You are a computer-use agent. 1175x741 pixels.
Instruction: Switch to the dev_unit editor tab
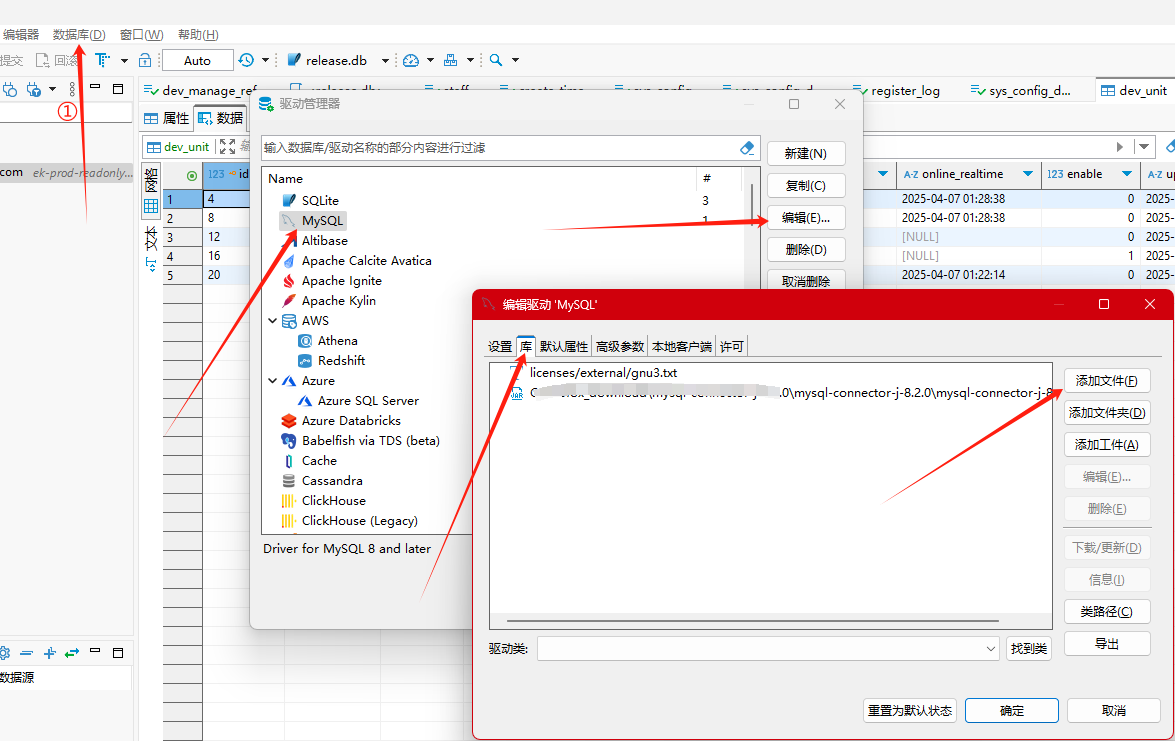[1134, 90]
